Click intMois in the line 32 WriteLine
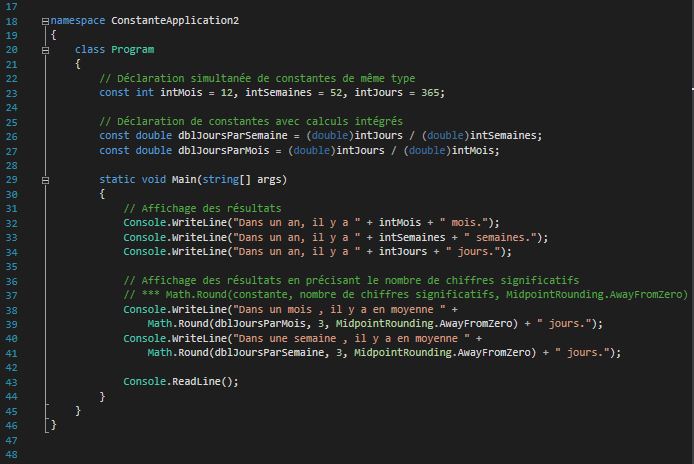This screenshot has width=694, height=464. click(x=400, y=222)
